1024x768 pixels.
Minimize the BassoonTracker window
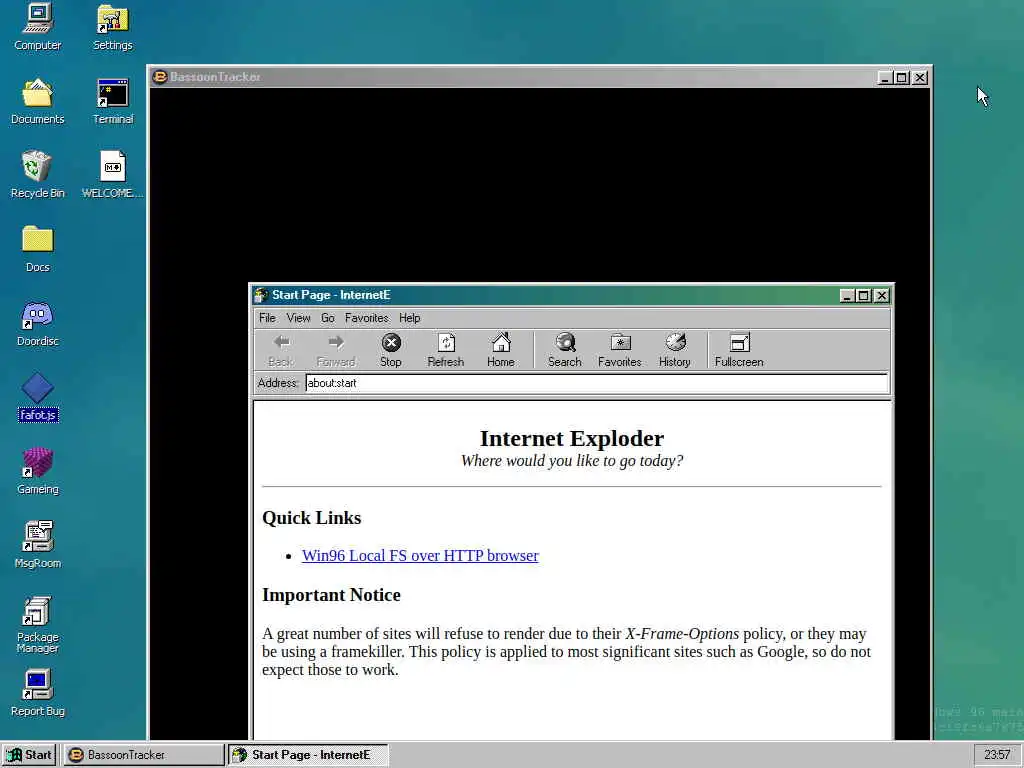[x=885, y=78]
